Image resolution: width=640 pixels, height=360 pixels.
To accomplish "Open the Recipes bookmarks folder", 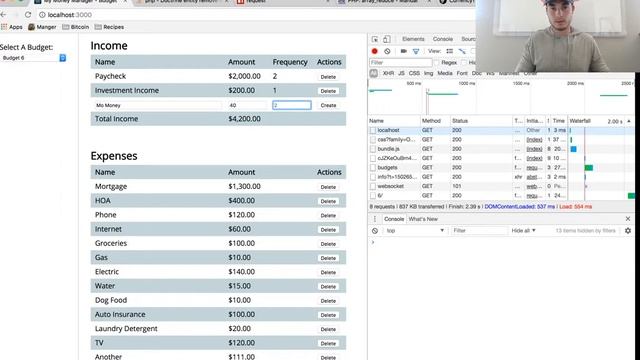I will tap(109, 27).
